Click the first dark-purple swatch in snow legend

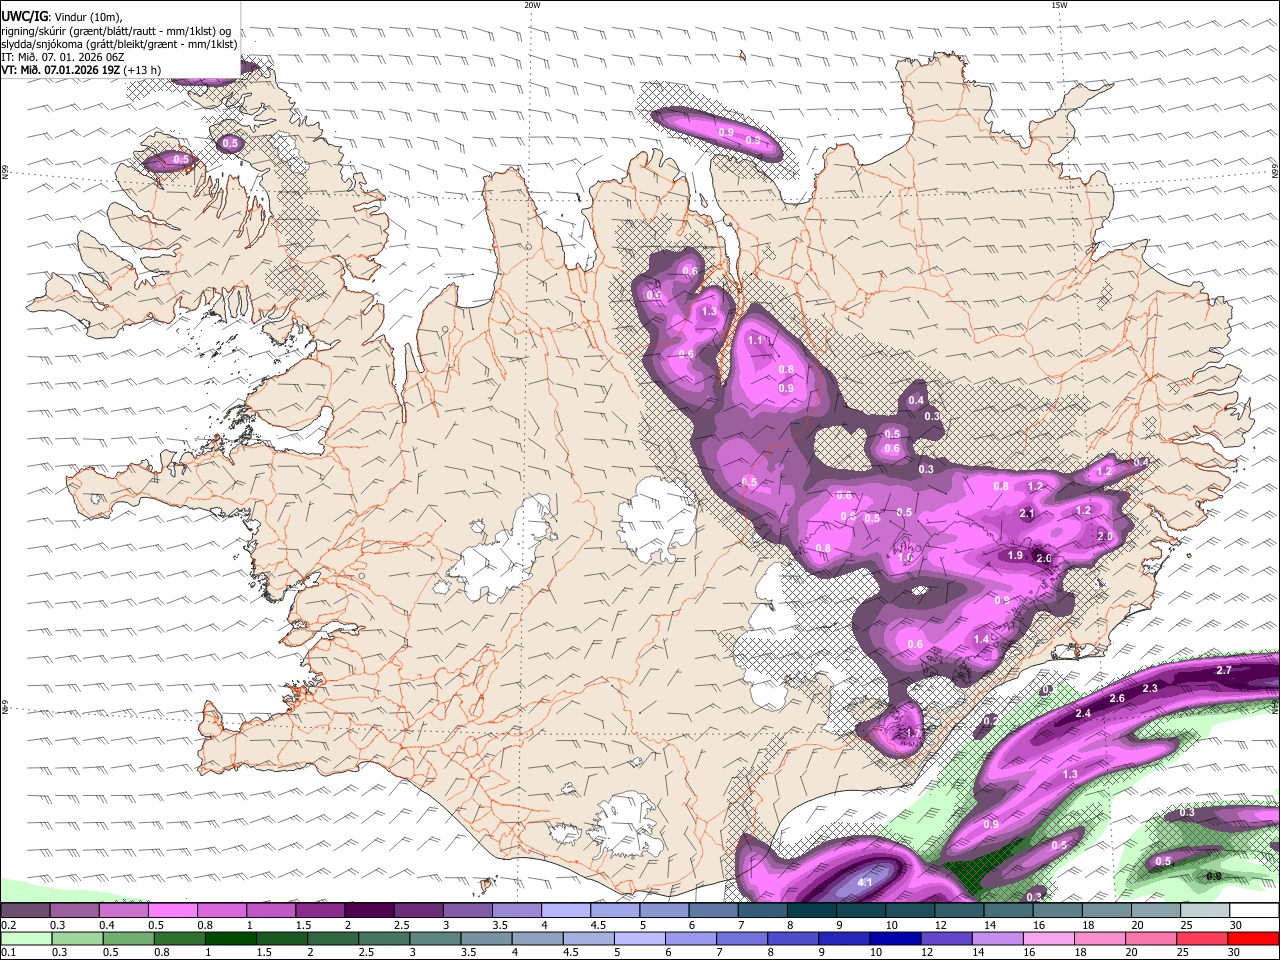pyautogui.click(x=26, y=911)
